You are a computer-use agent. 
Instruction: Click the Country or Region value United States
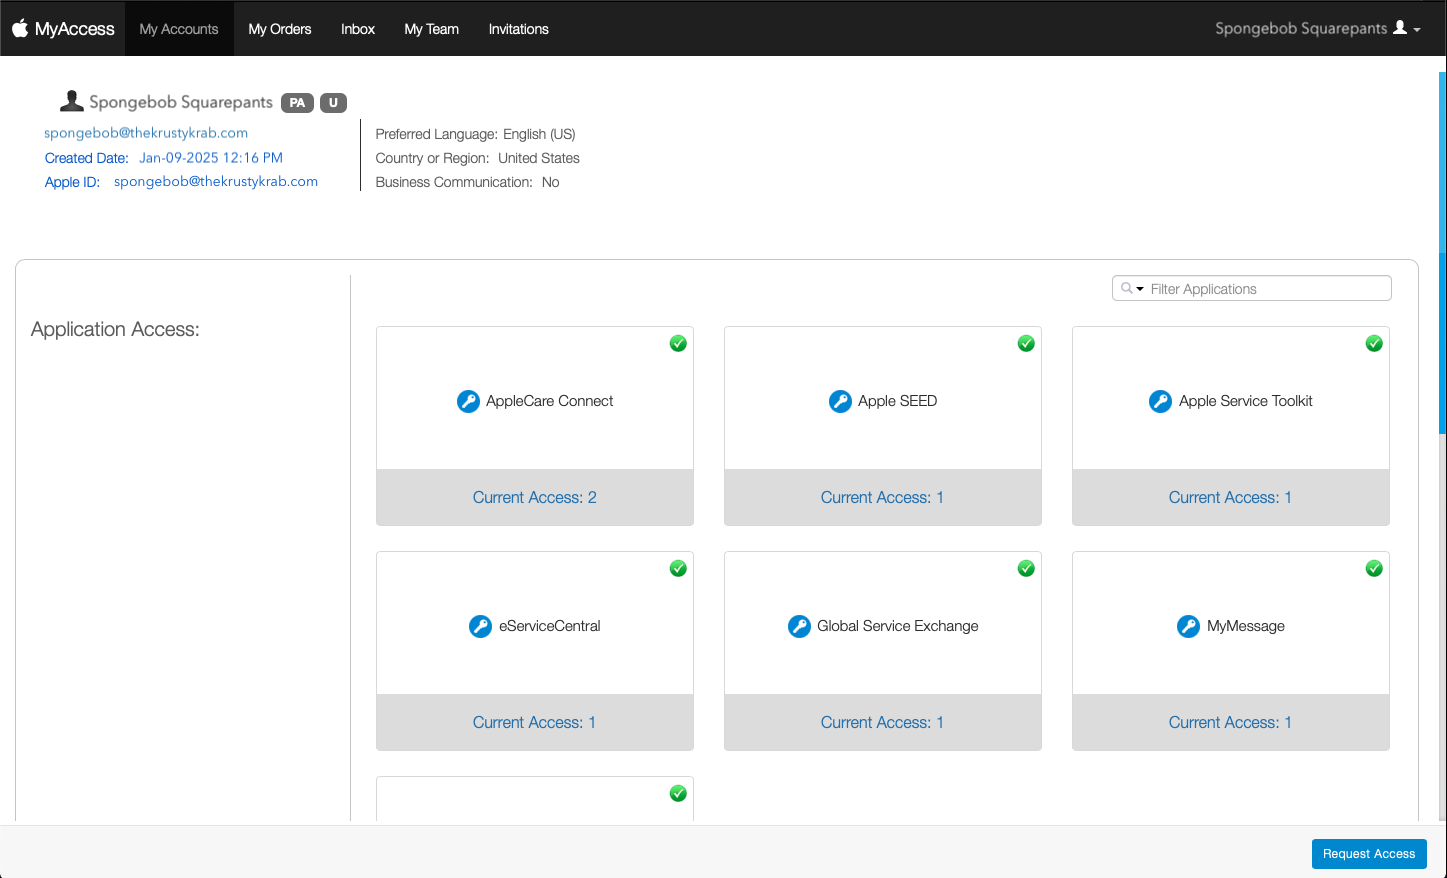coord(539,158)
